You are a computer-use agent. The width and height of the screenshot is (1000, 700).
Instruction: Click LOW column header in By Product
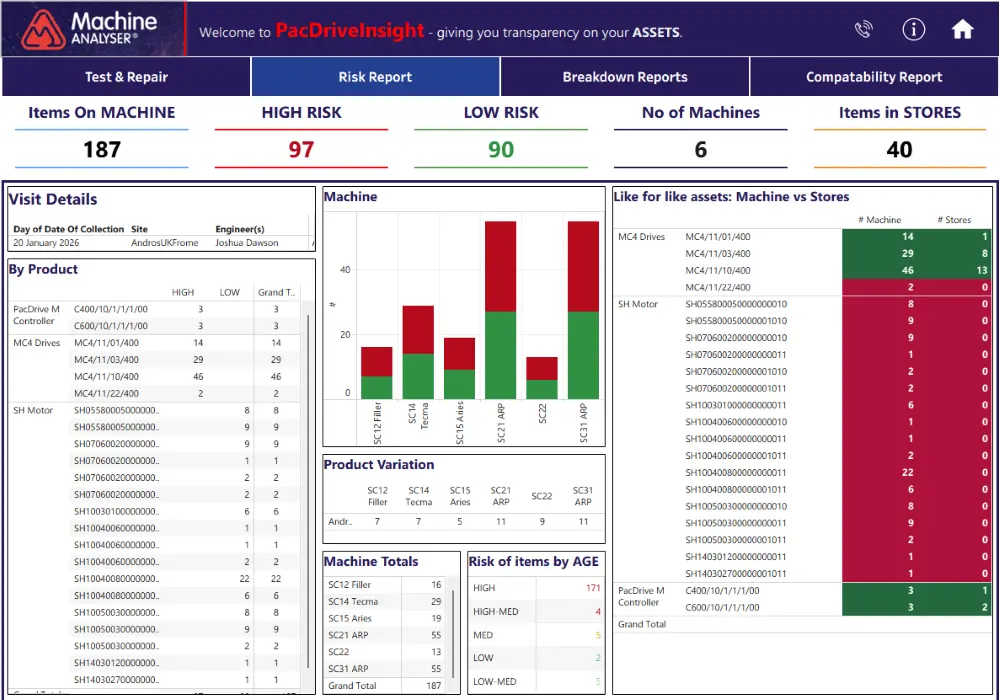coord(230,293)
